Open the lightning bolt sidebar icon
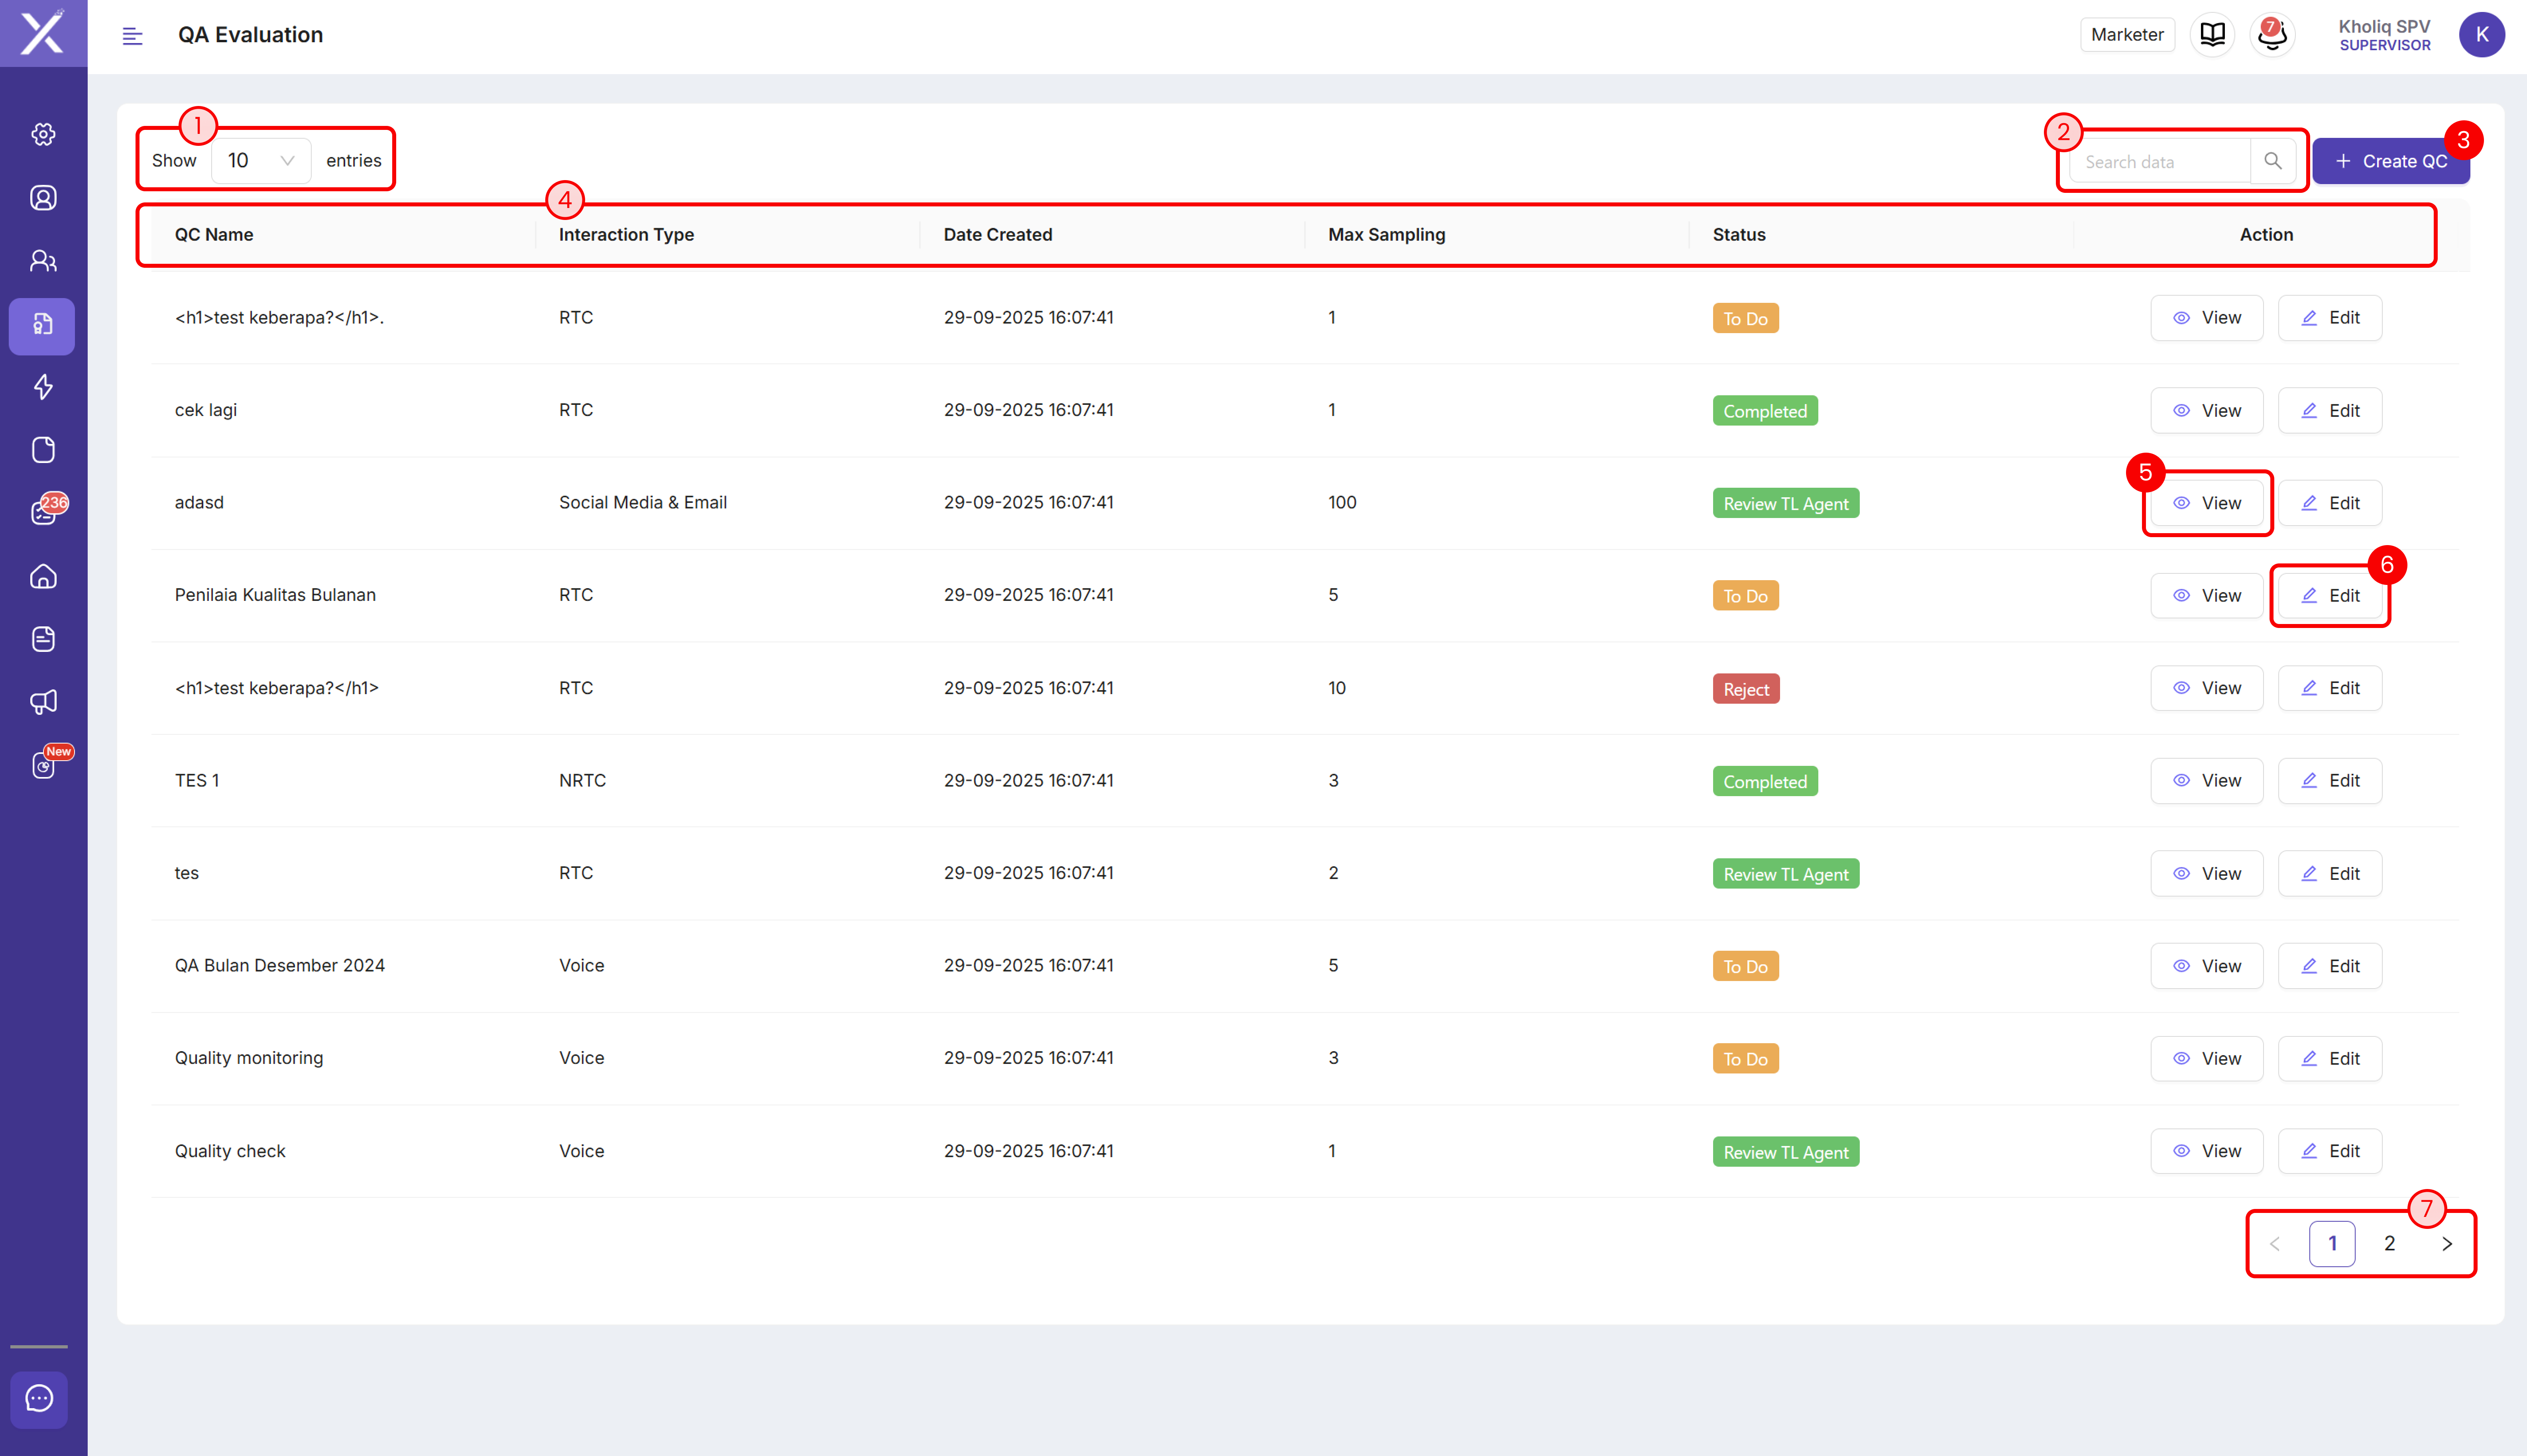 tap(43, 387)
